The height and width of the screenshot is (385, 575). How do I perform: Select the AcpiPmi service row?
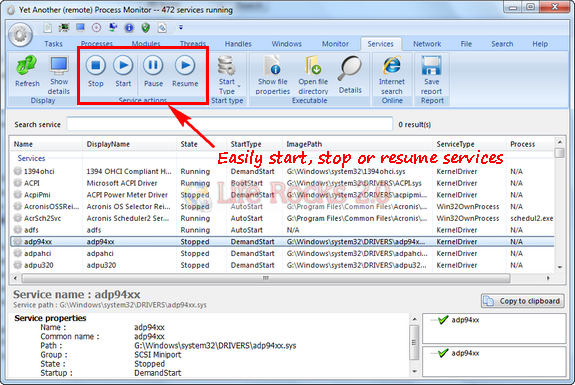tap(282, 195)
